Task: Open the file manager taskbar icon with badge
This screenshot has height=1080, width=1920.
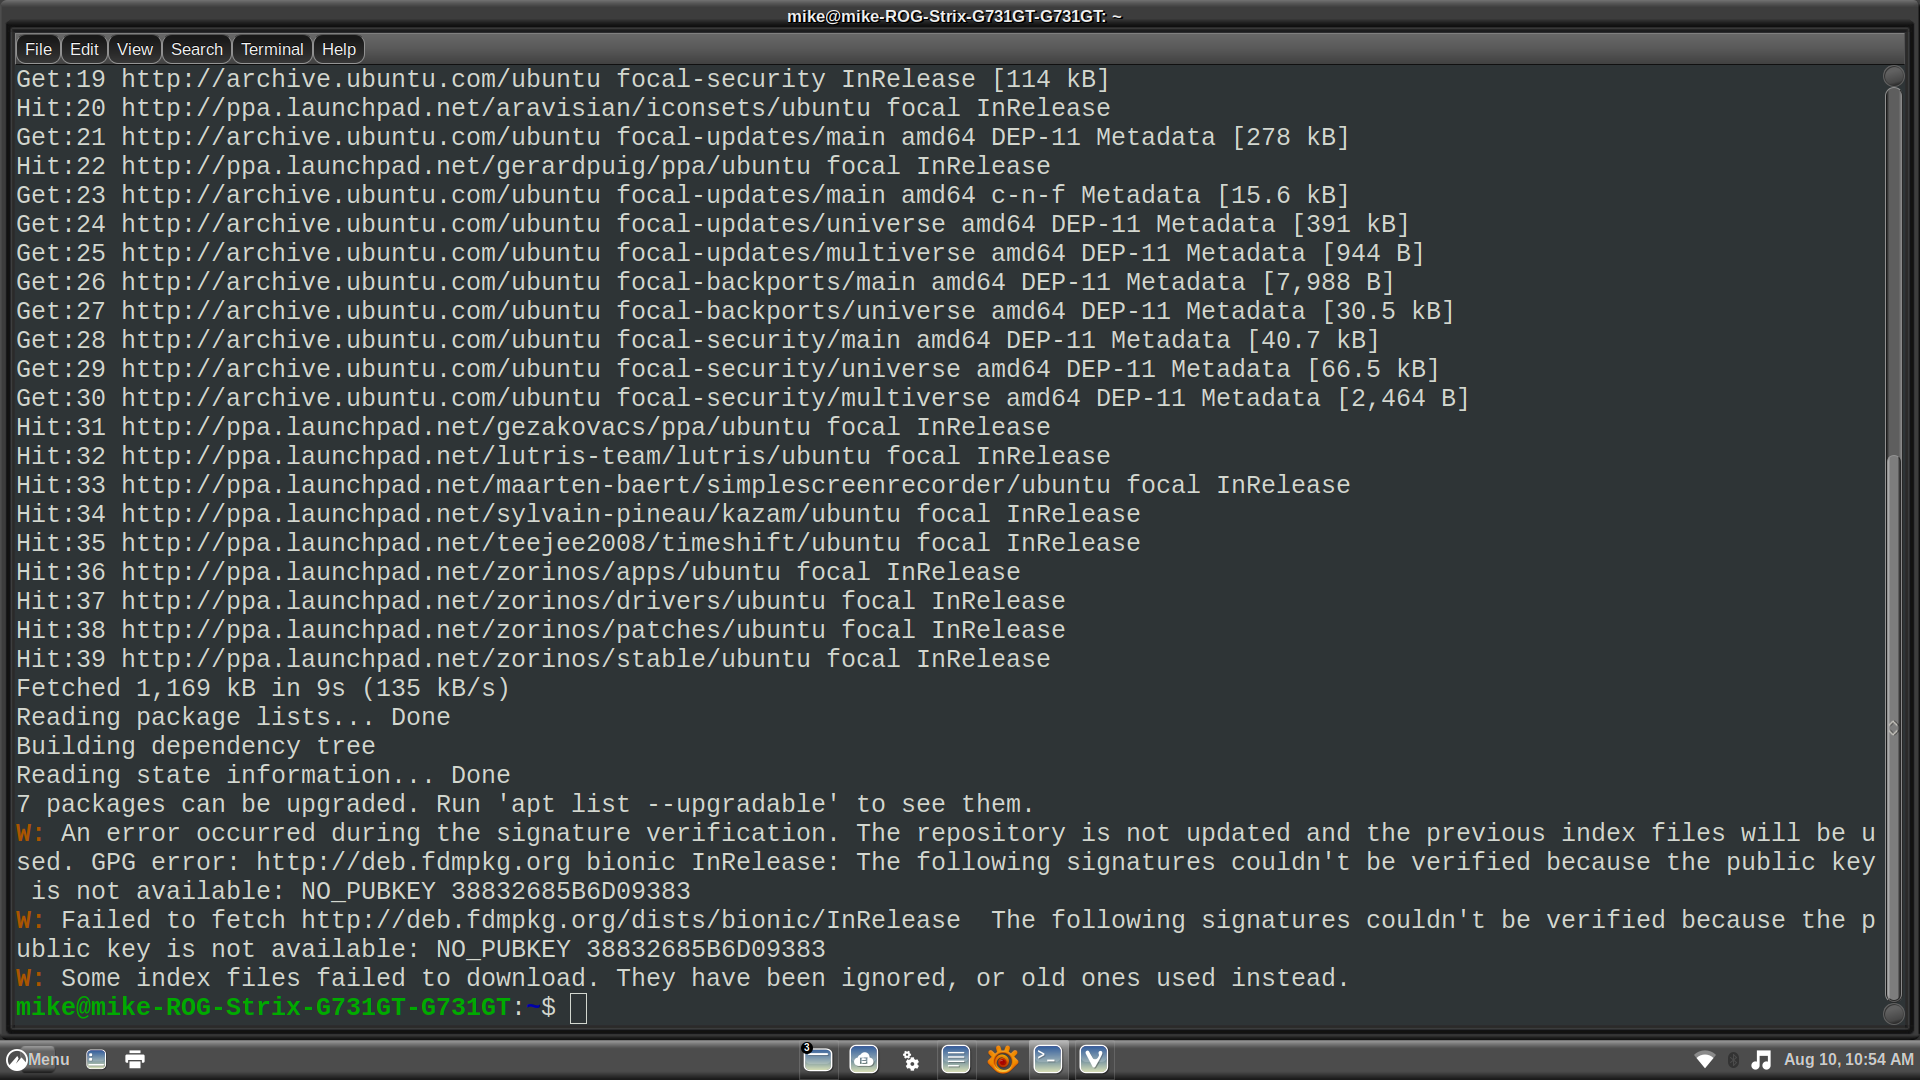Action: point(817,1059)
